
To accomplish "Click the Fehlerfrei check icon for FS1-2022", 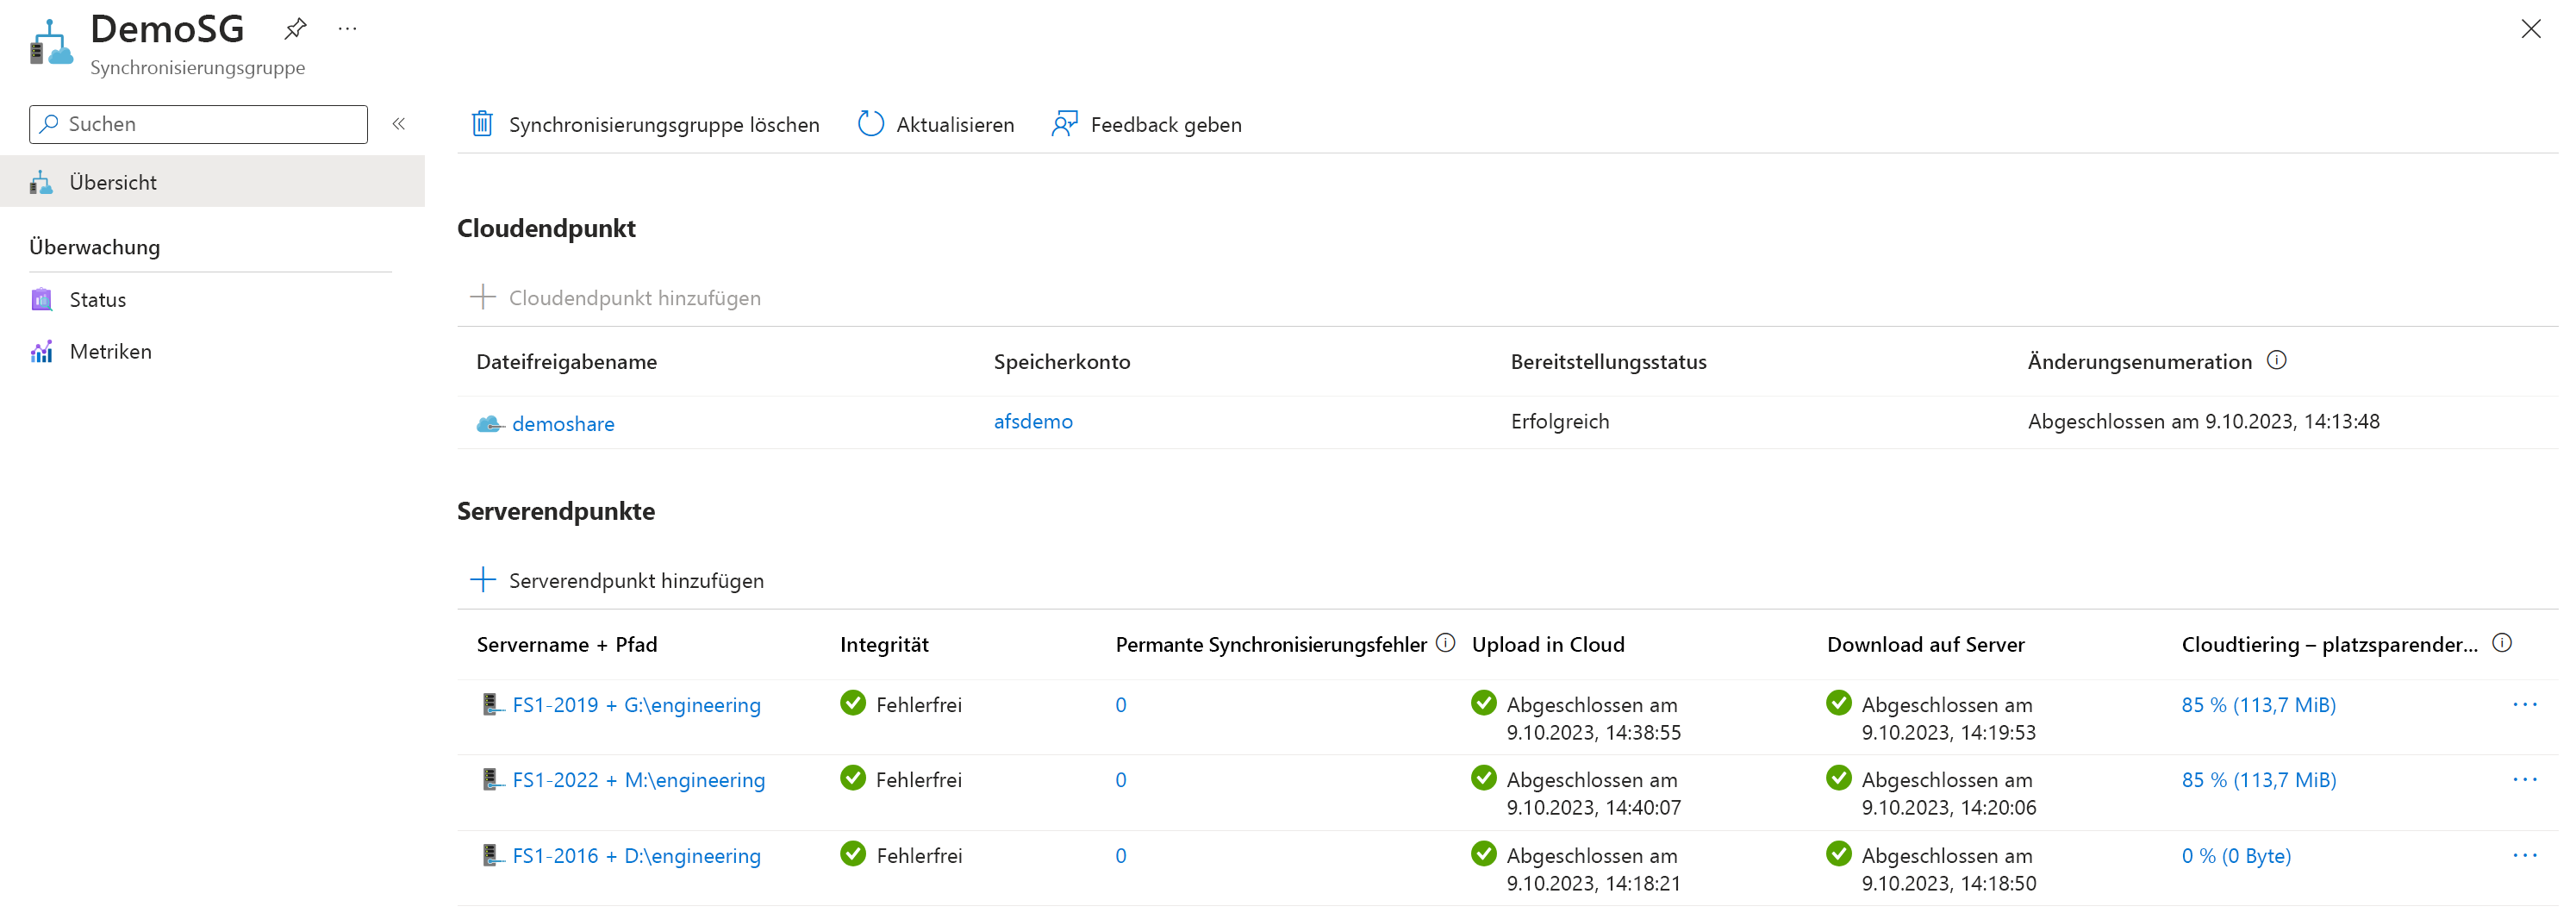I will pos(853,778).
